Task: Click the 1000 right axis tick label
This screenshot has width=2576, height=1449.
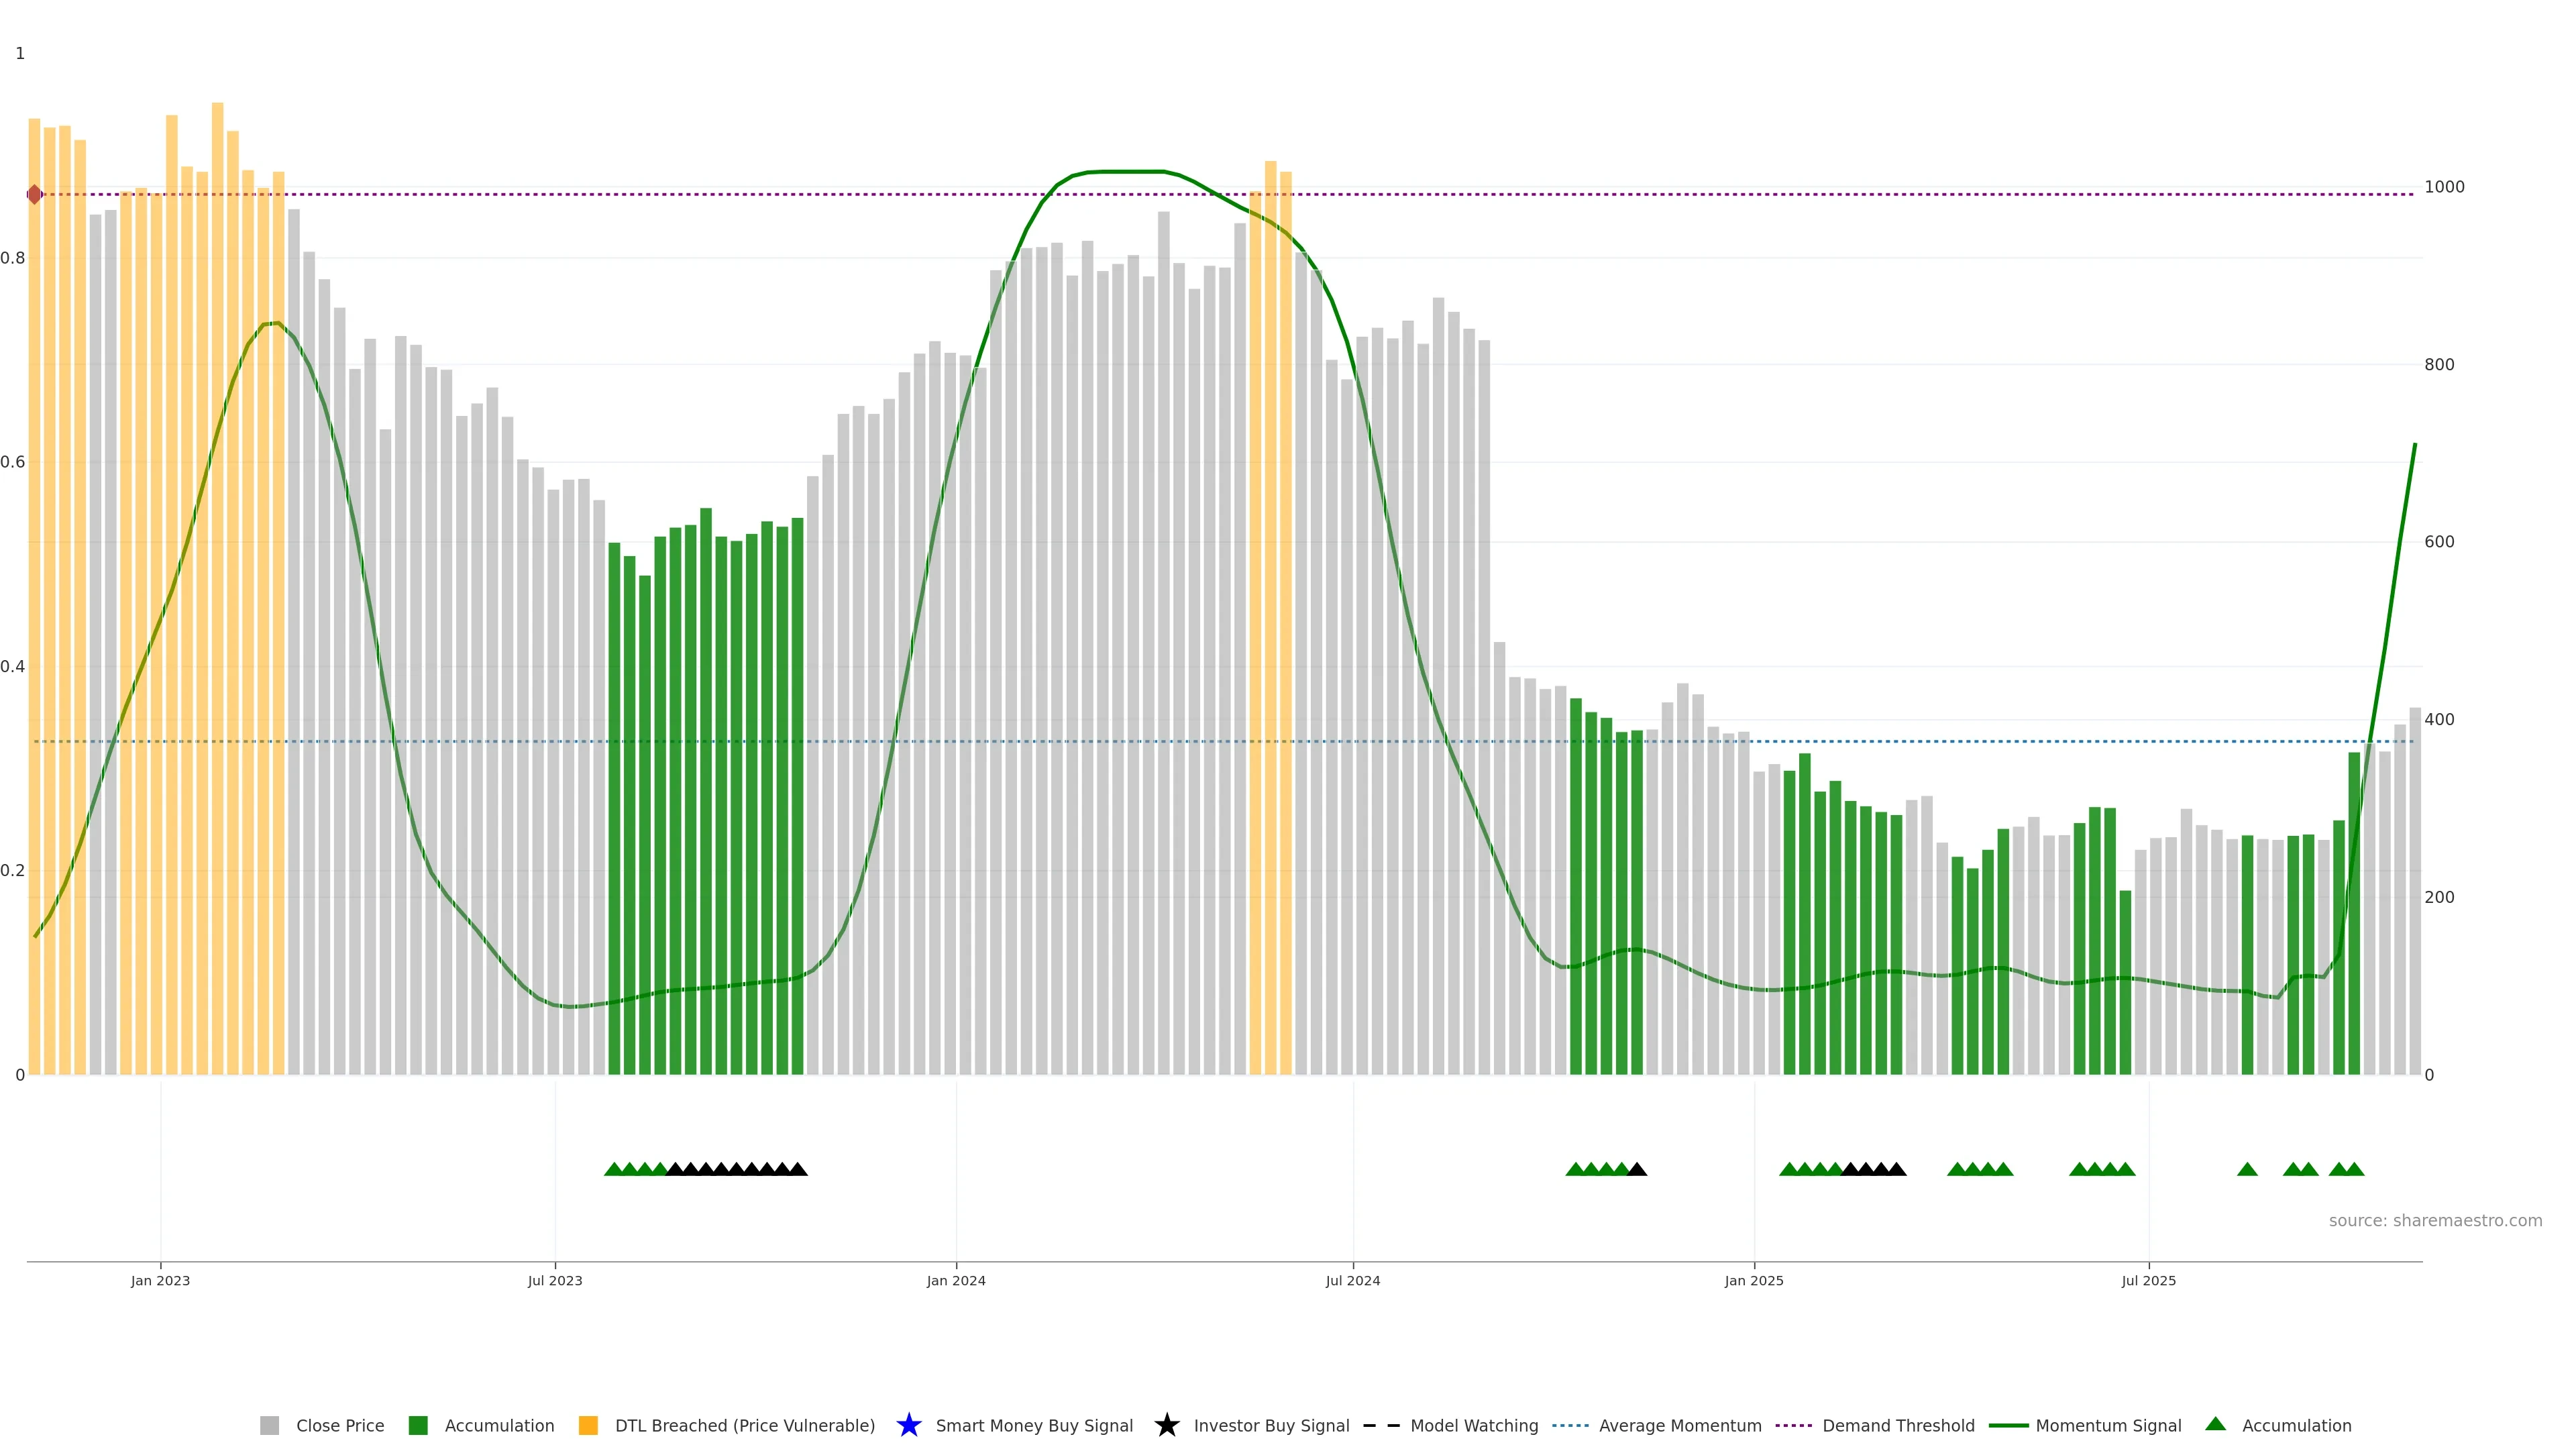Action: tap(2444, 187)
